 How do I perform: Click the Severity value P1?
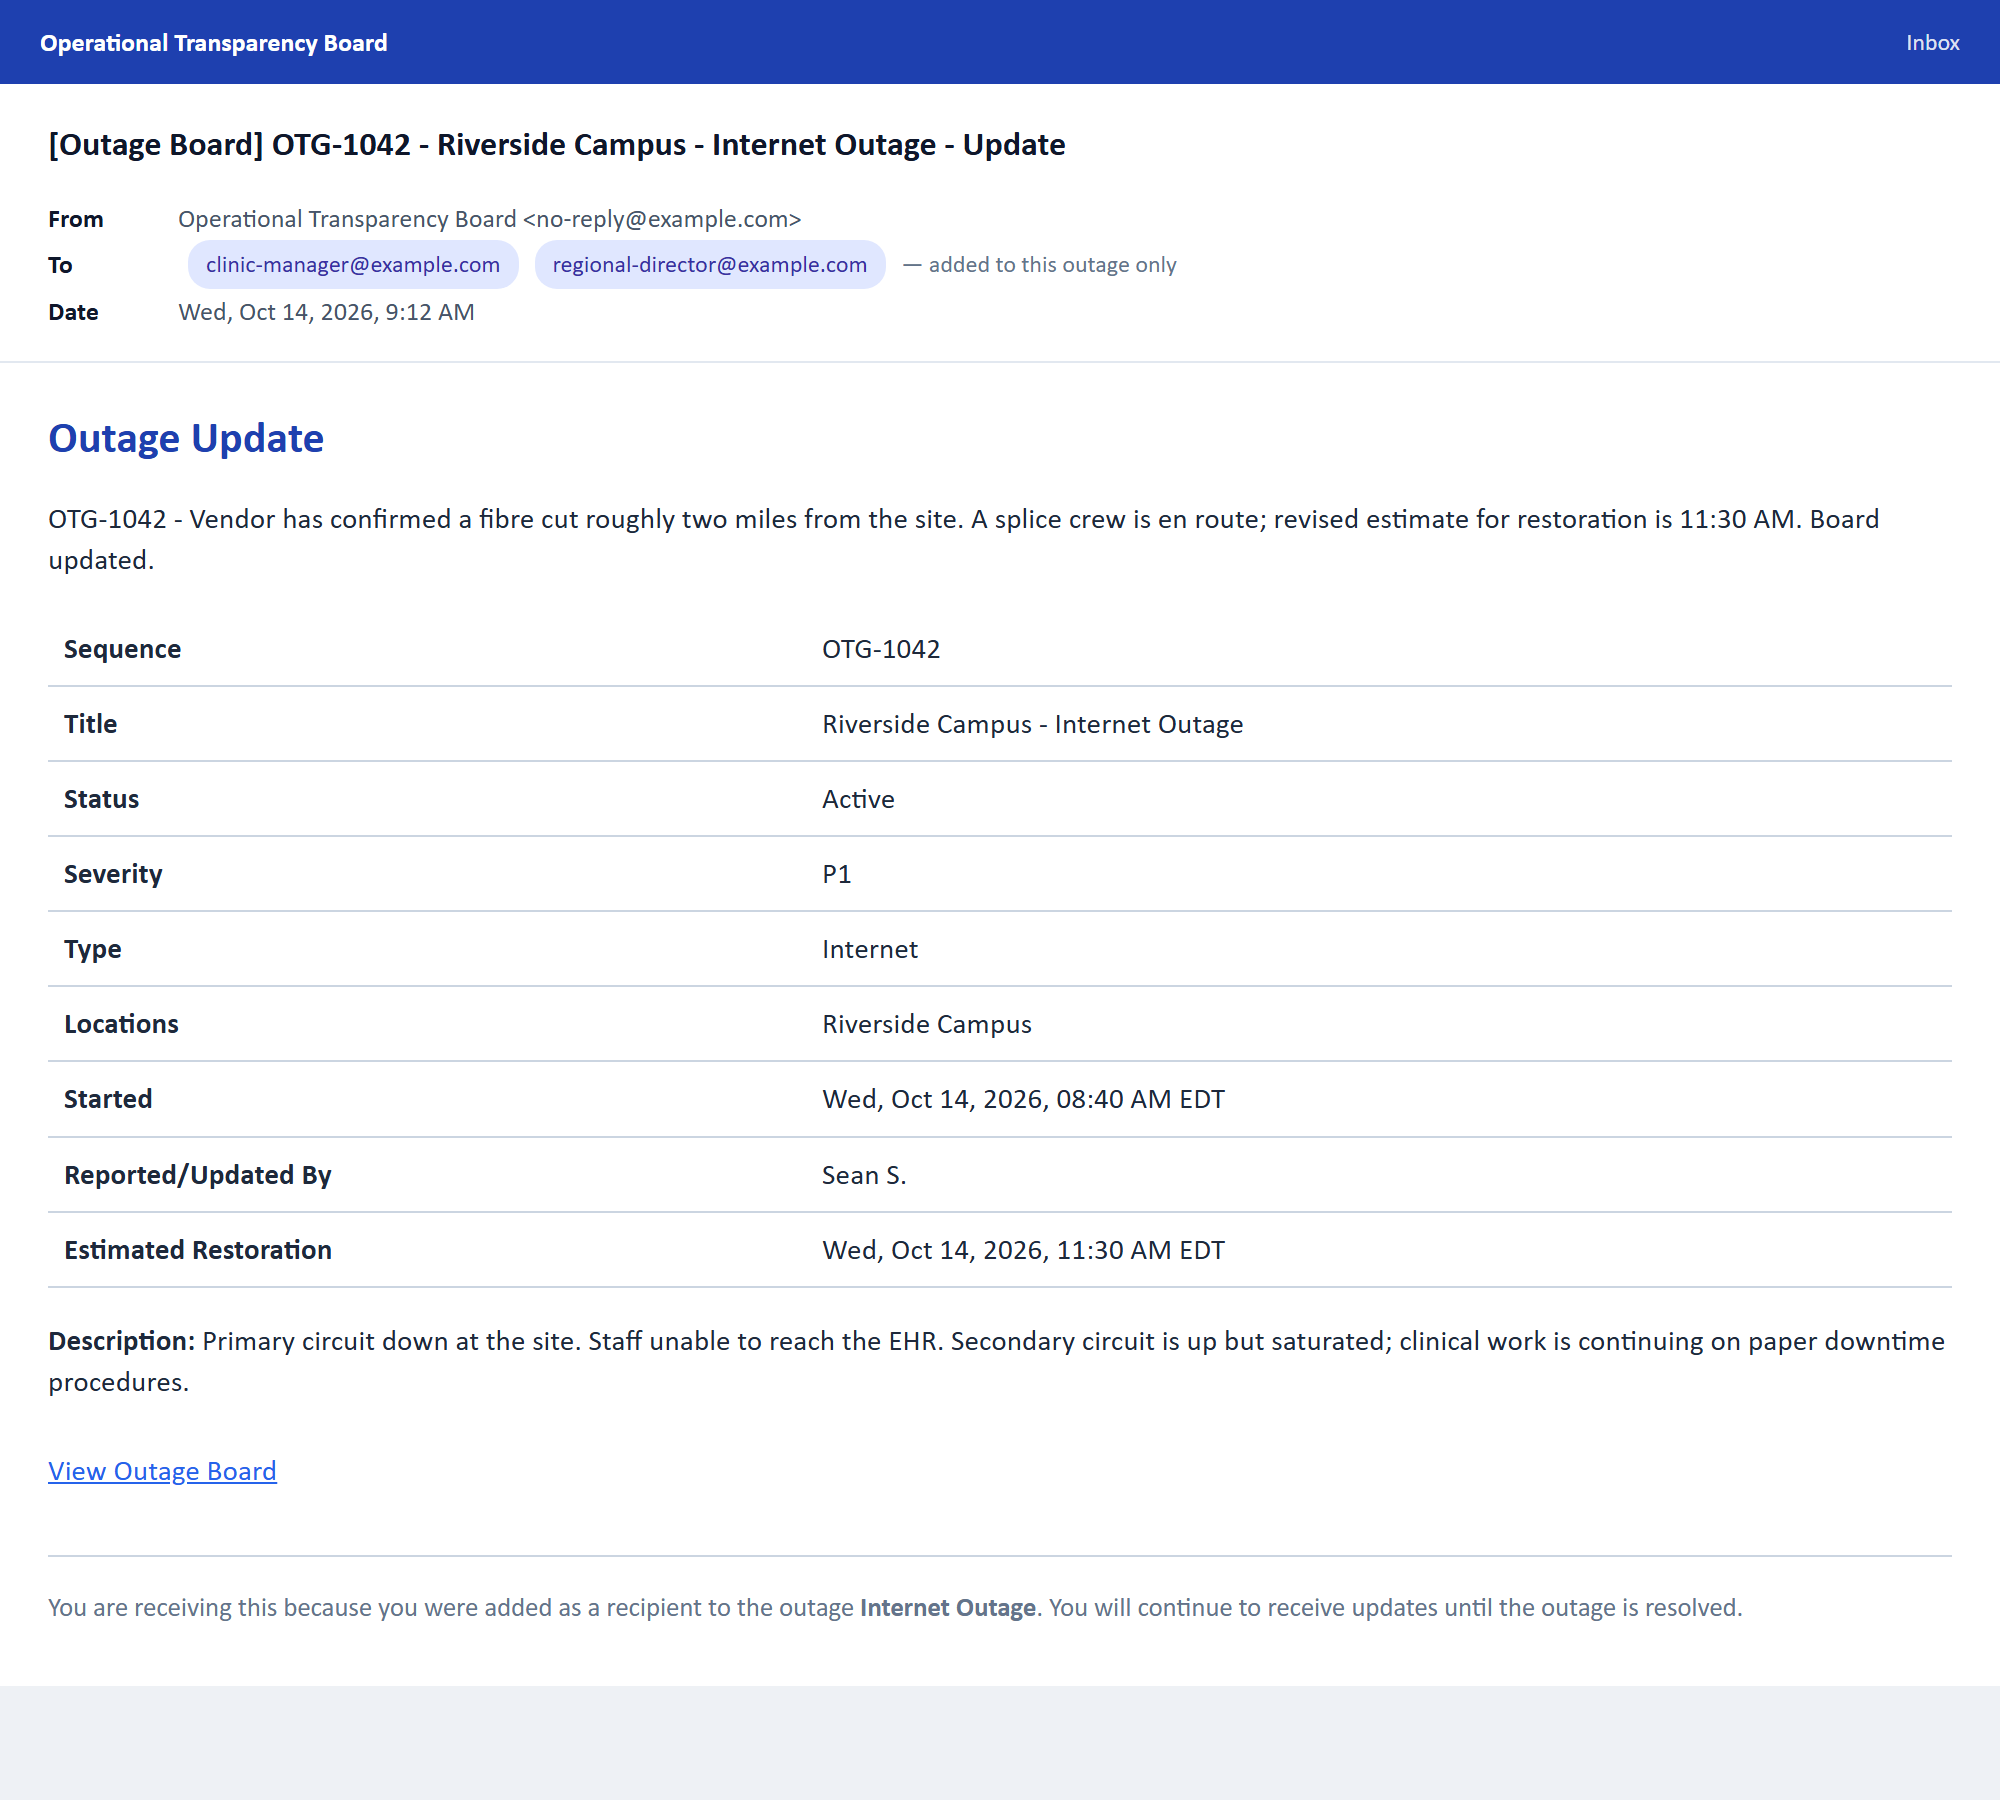point(837,875)
